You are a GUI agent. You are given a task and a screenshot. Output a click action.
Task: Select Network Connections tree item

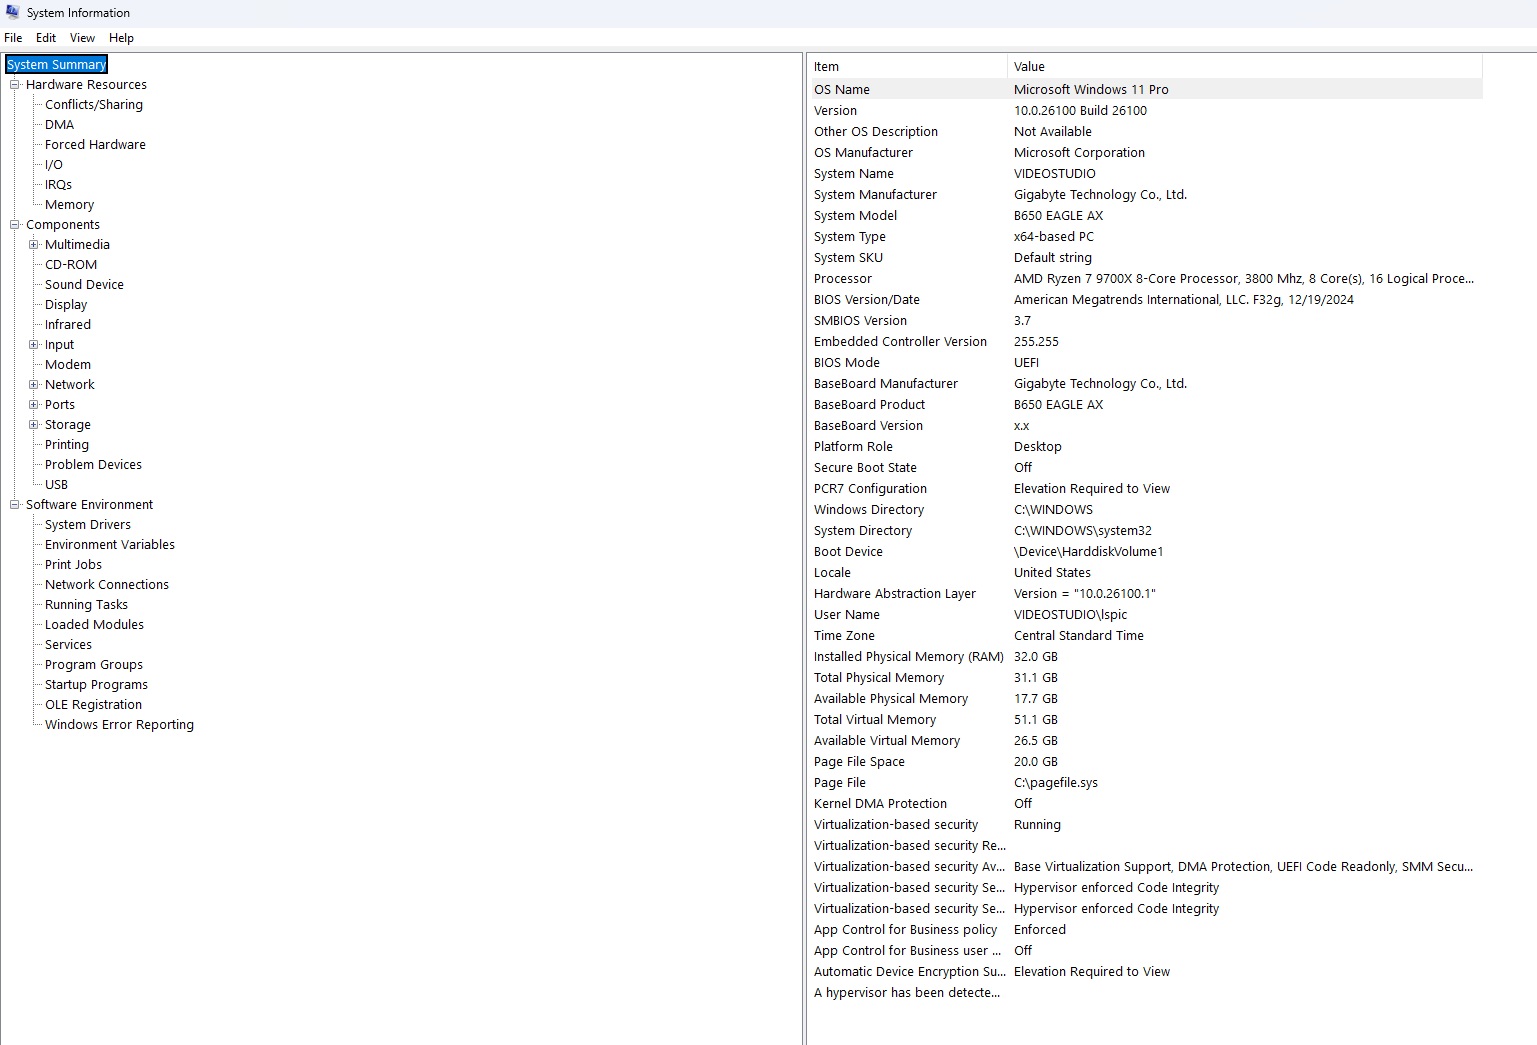click(107, 585)
